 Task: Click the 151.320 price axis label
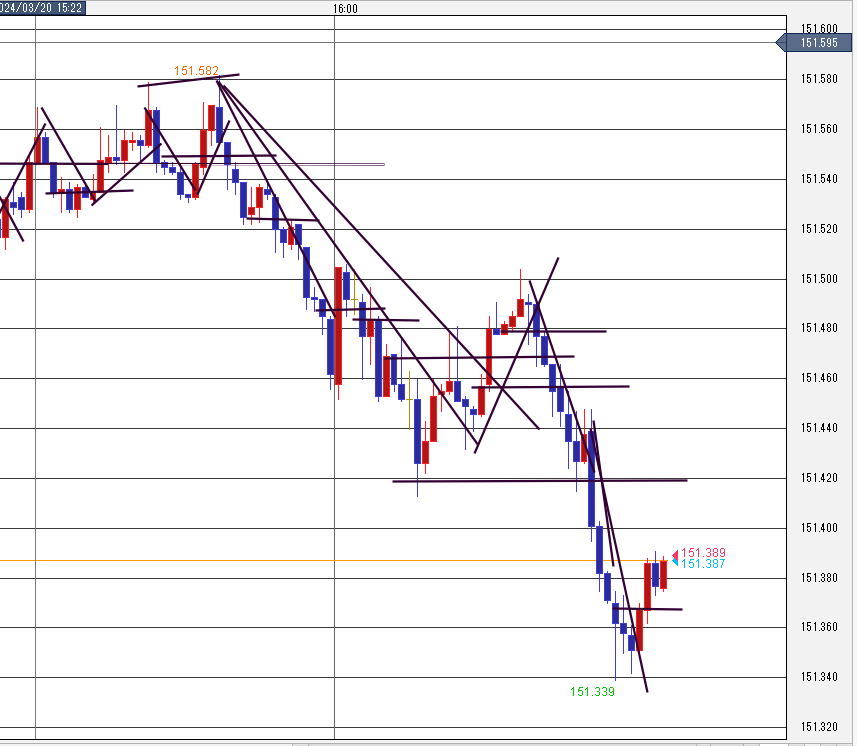(819, 727)
